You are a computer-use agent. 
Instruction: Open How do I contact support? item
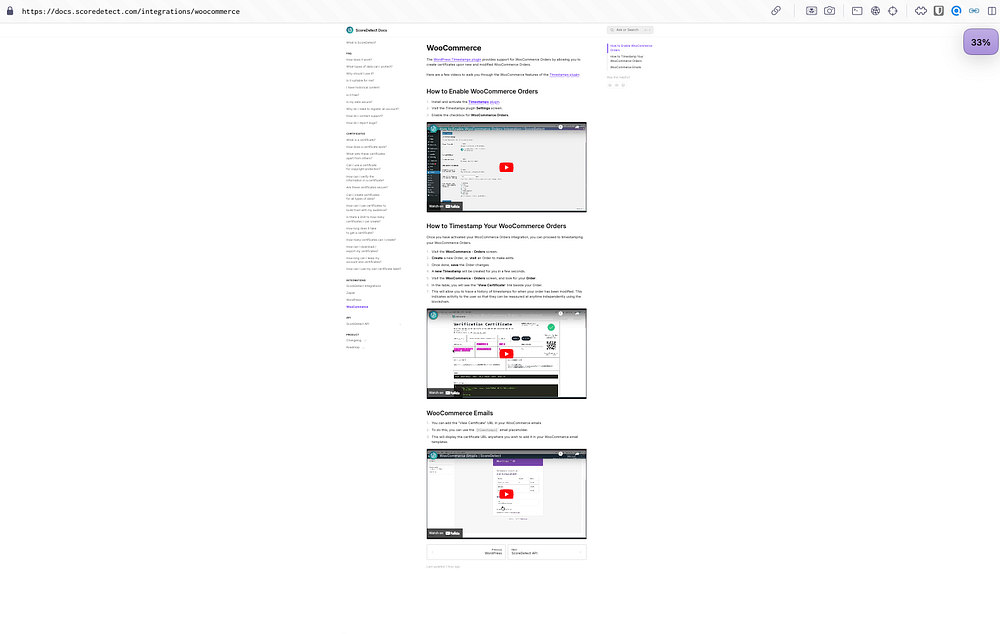point(365,116)
